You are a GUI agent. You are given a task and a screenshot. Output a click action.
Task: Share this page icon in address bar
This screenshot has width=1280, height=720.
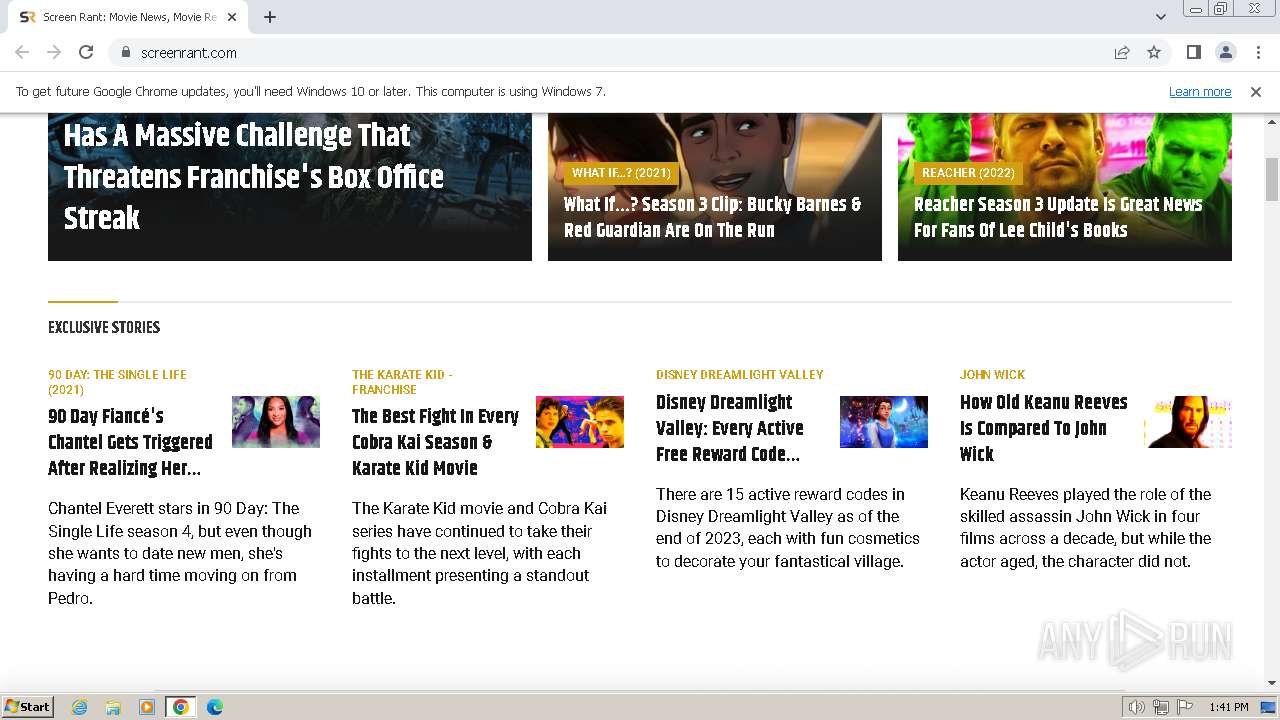1122,52
